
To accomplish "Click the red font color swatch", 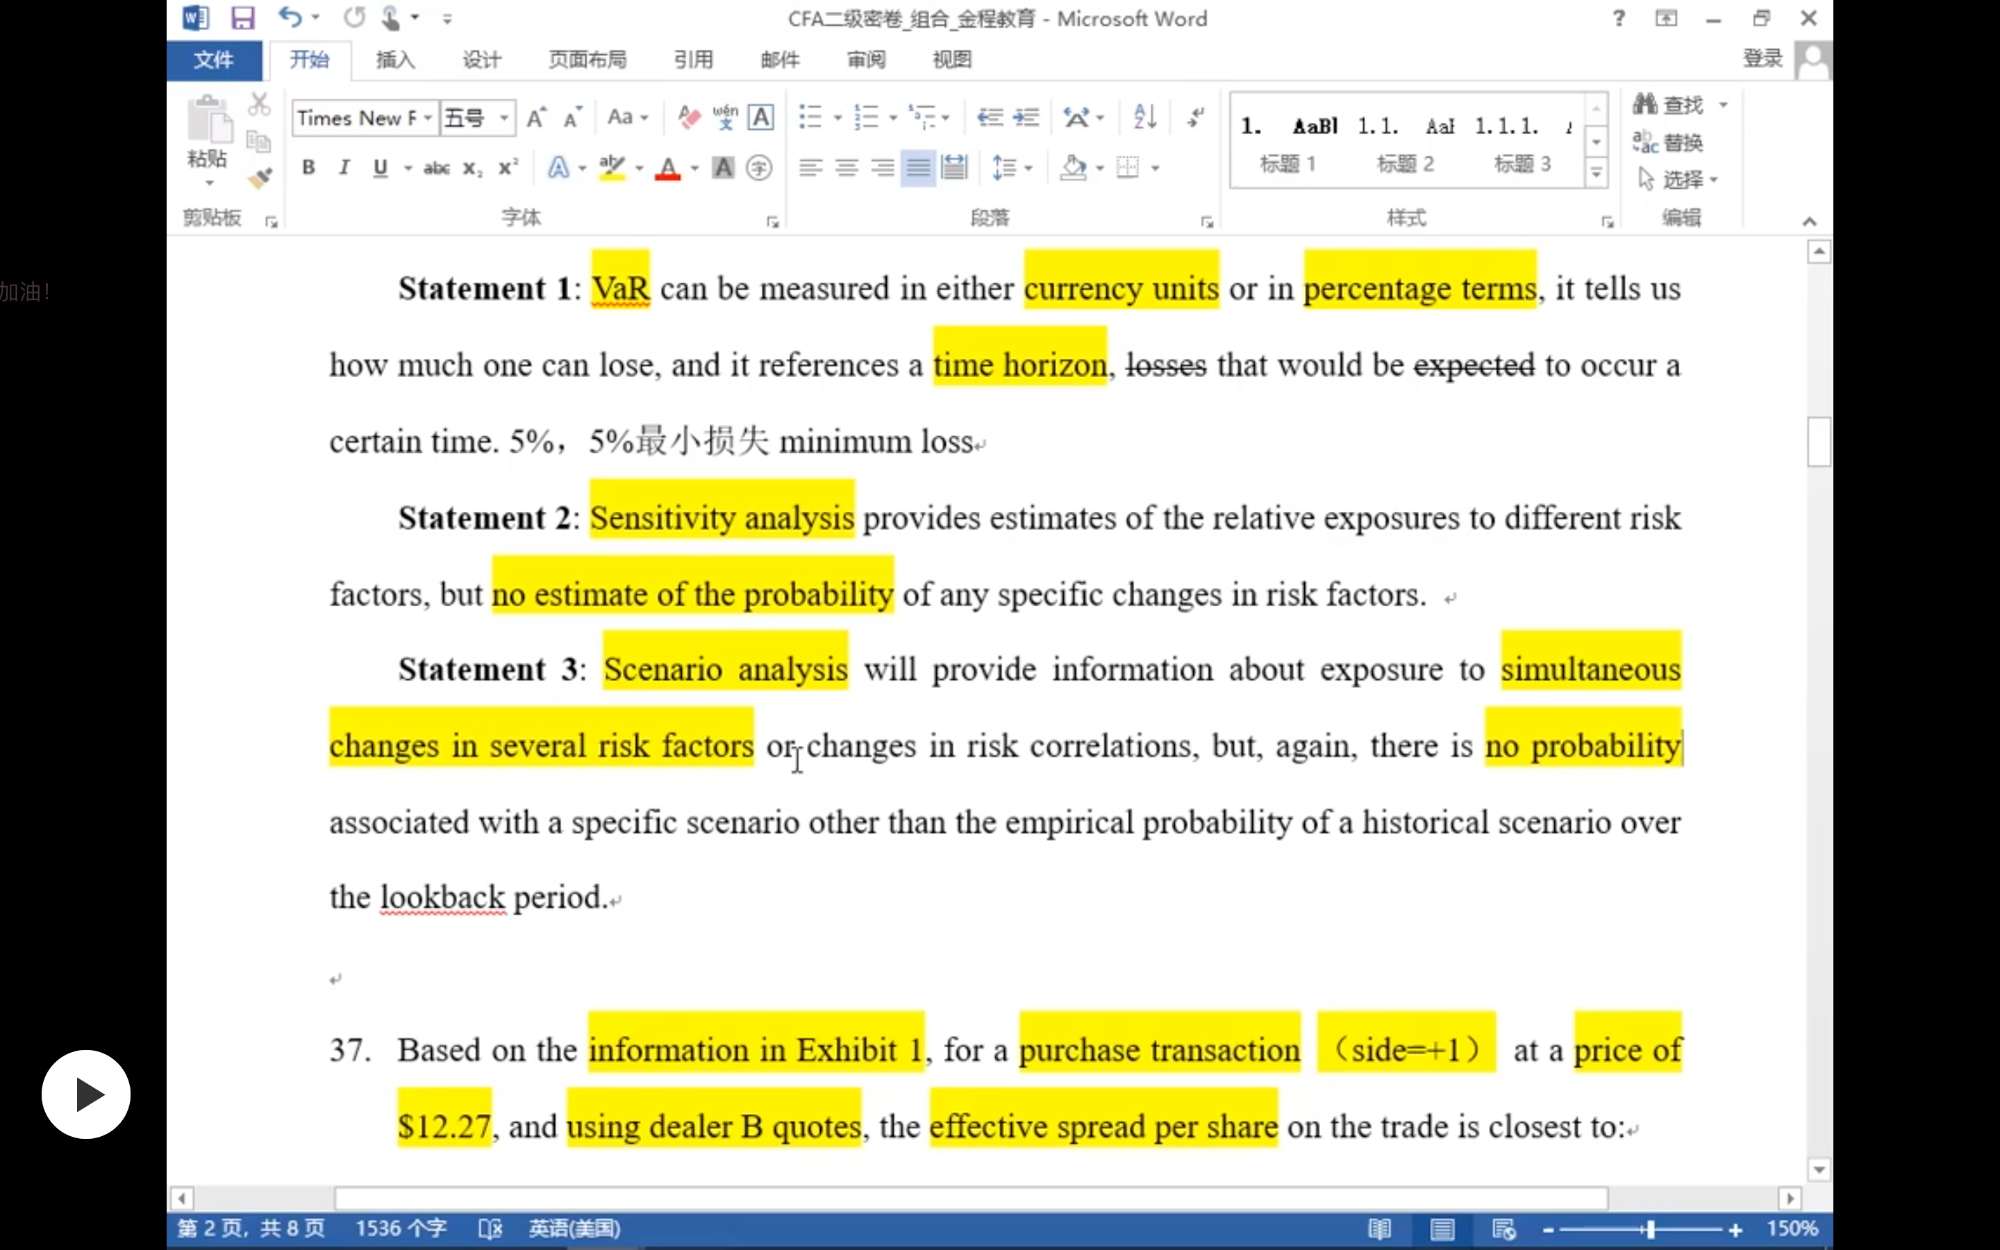I will [x=667, y=169].
